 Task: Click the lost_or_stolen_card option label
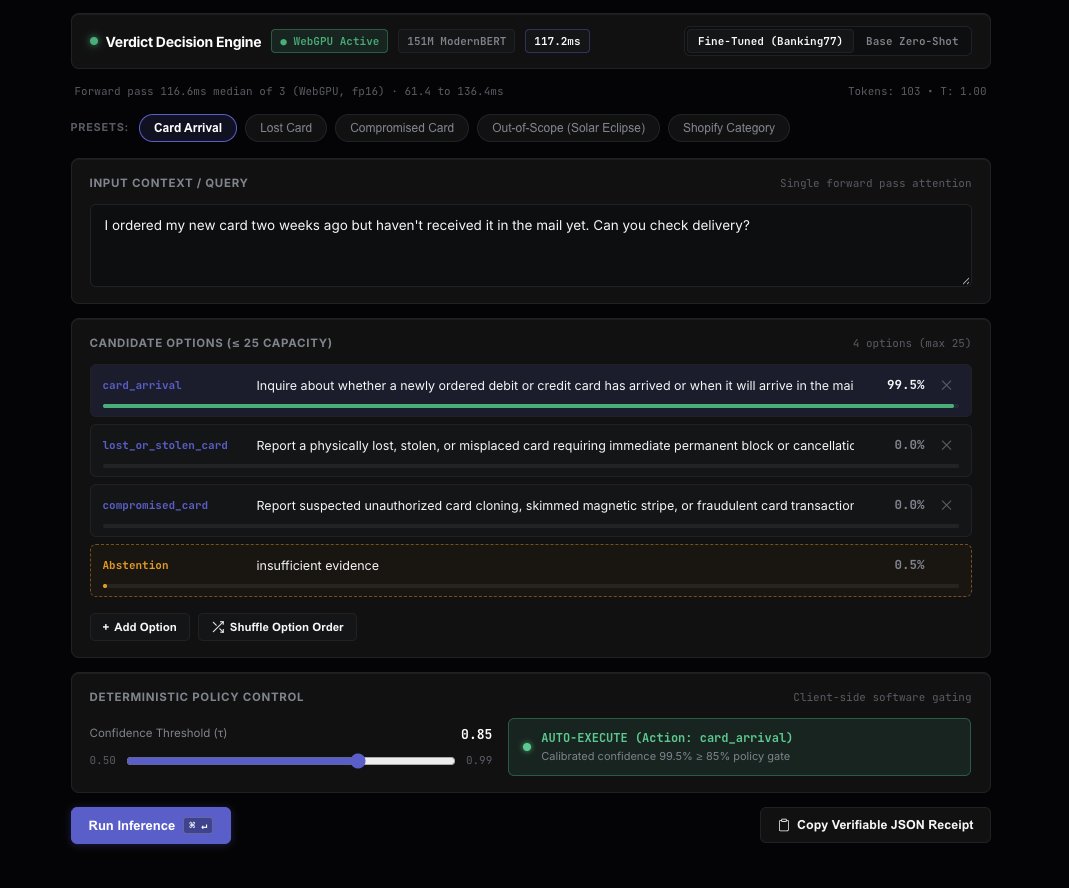point(165,445)
